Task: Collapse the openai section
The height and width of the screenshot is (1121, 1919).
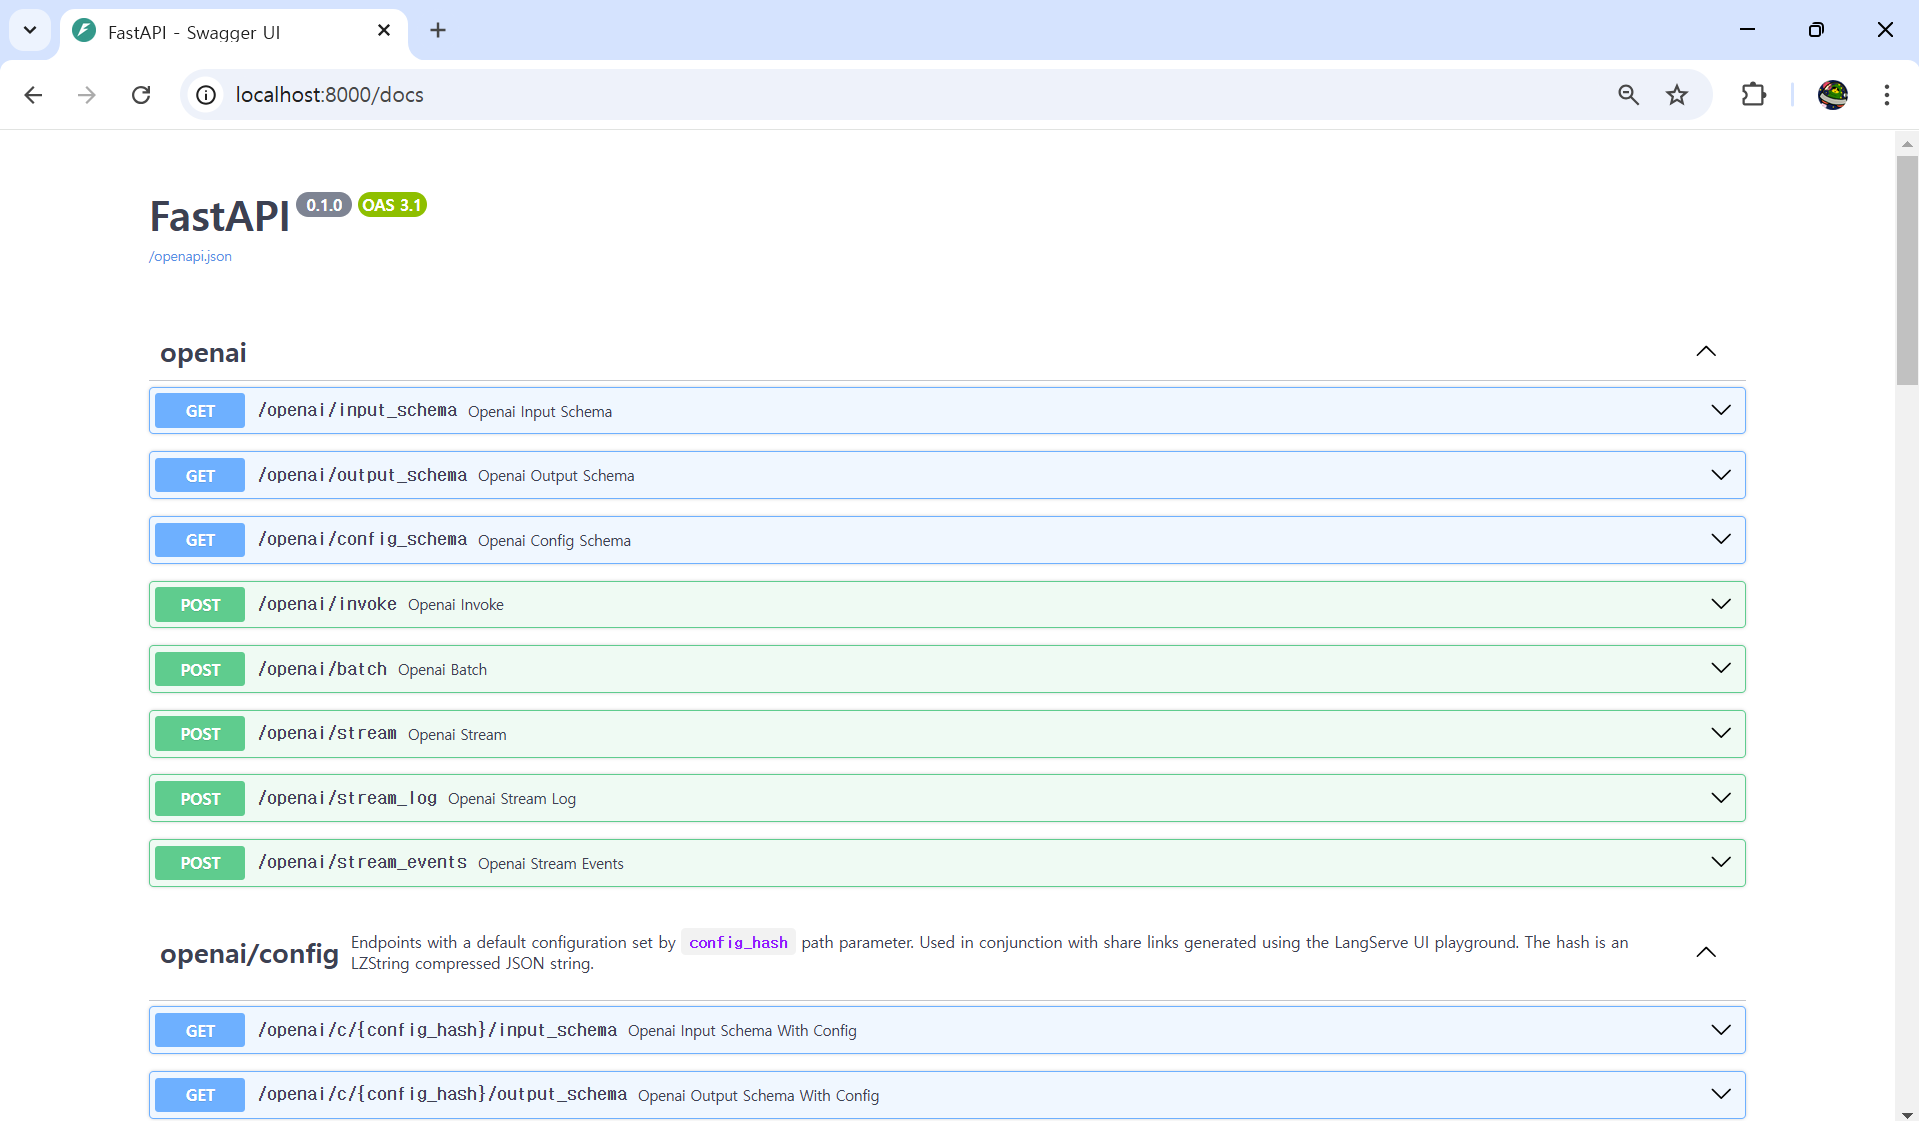Action: pos(1706,352)
